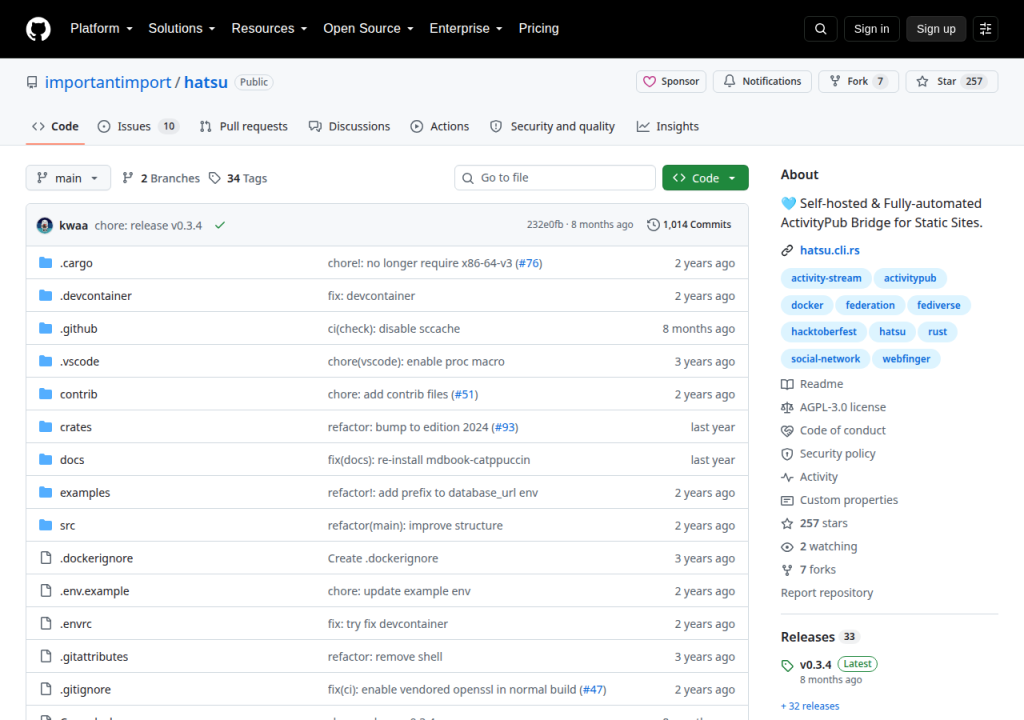The height and width of the screenshot is (720, 1024).
Task: Click kwaa's avatar in latest commit row
Action: tap(45, 225)
